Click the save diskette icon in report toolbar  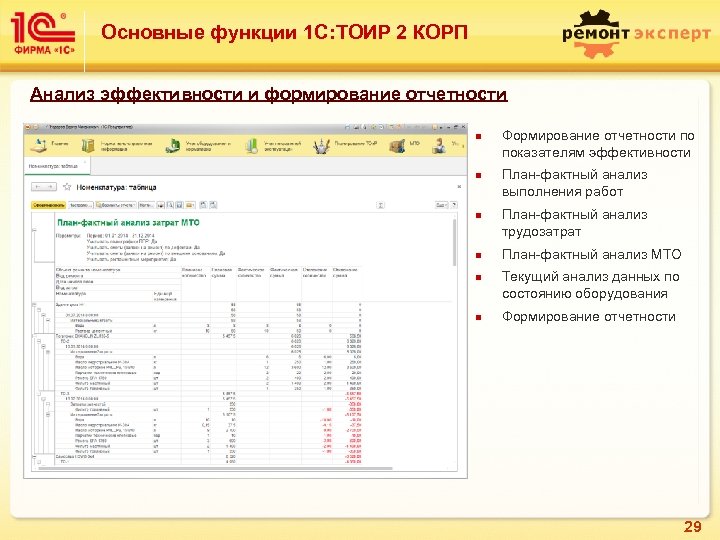tap(180, 205)
